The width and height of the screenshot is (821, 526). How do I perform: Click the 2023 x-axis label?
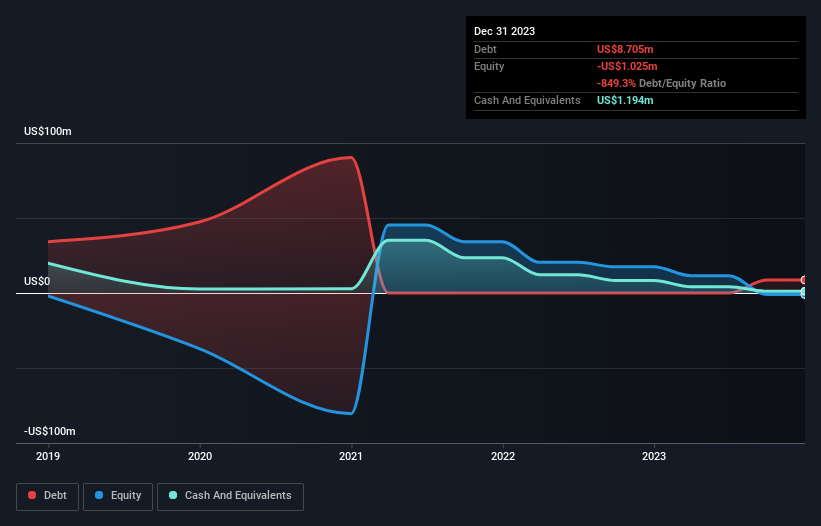[654, 456]
